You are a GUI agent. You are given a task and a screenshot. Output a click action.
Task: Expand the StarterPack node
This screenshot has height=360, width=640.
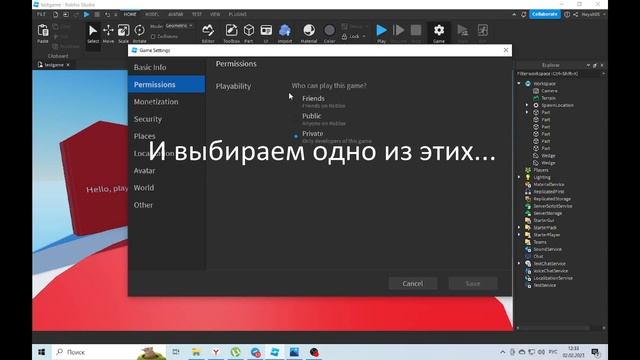(x=519, y=227)
